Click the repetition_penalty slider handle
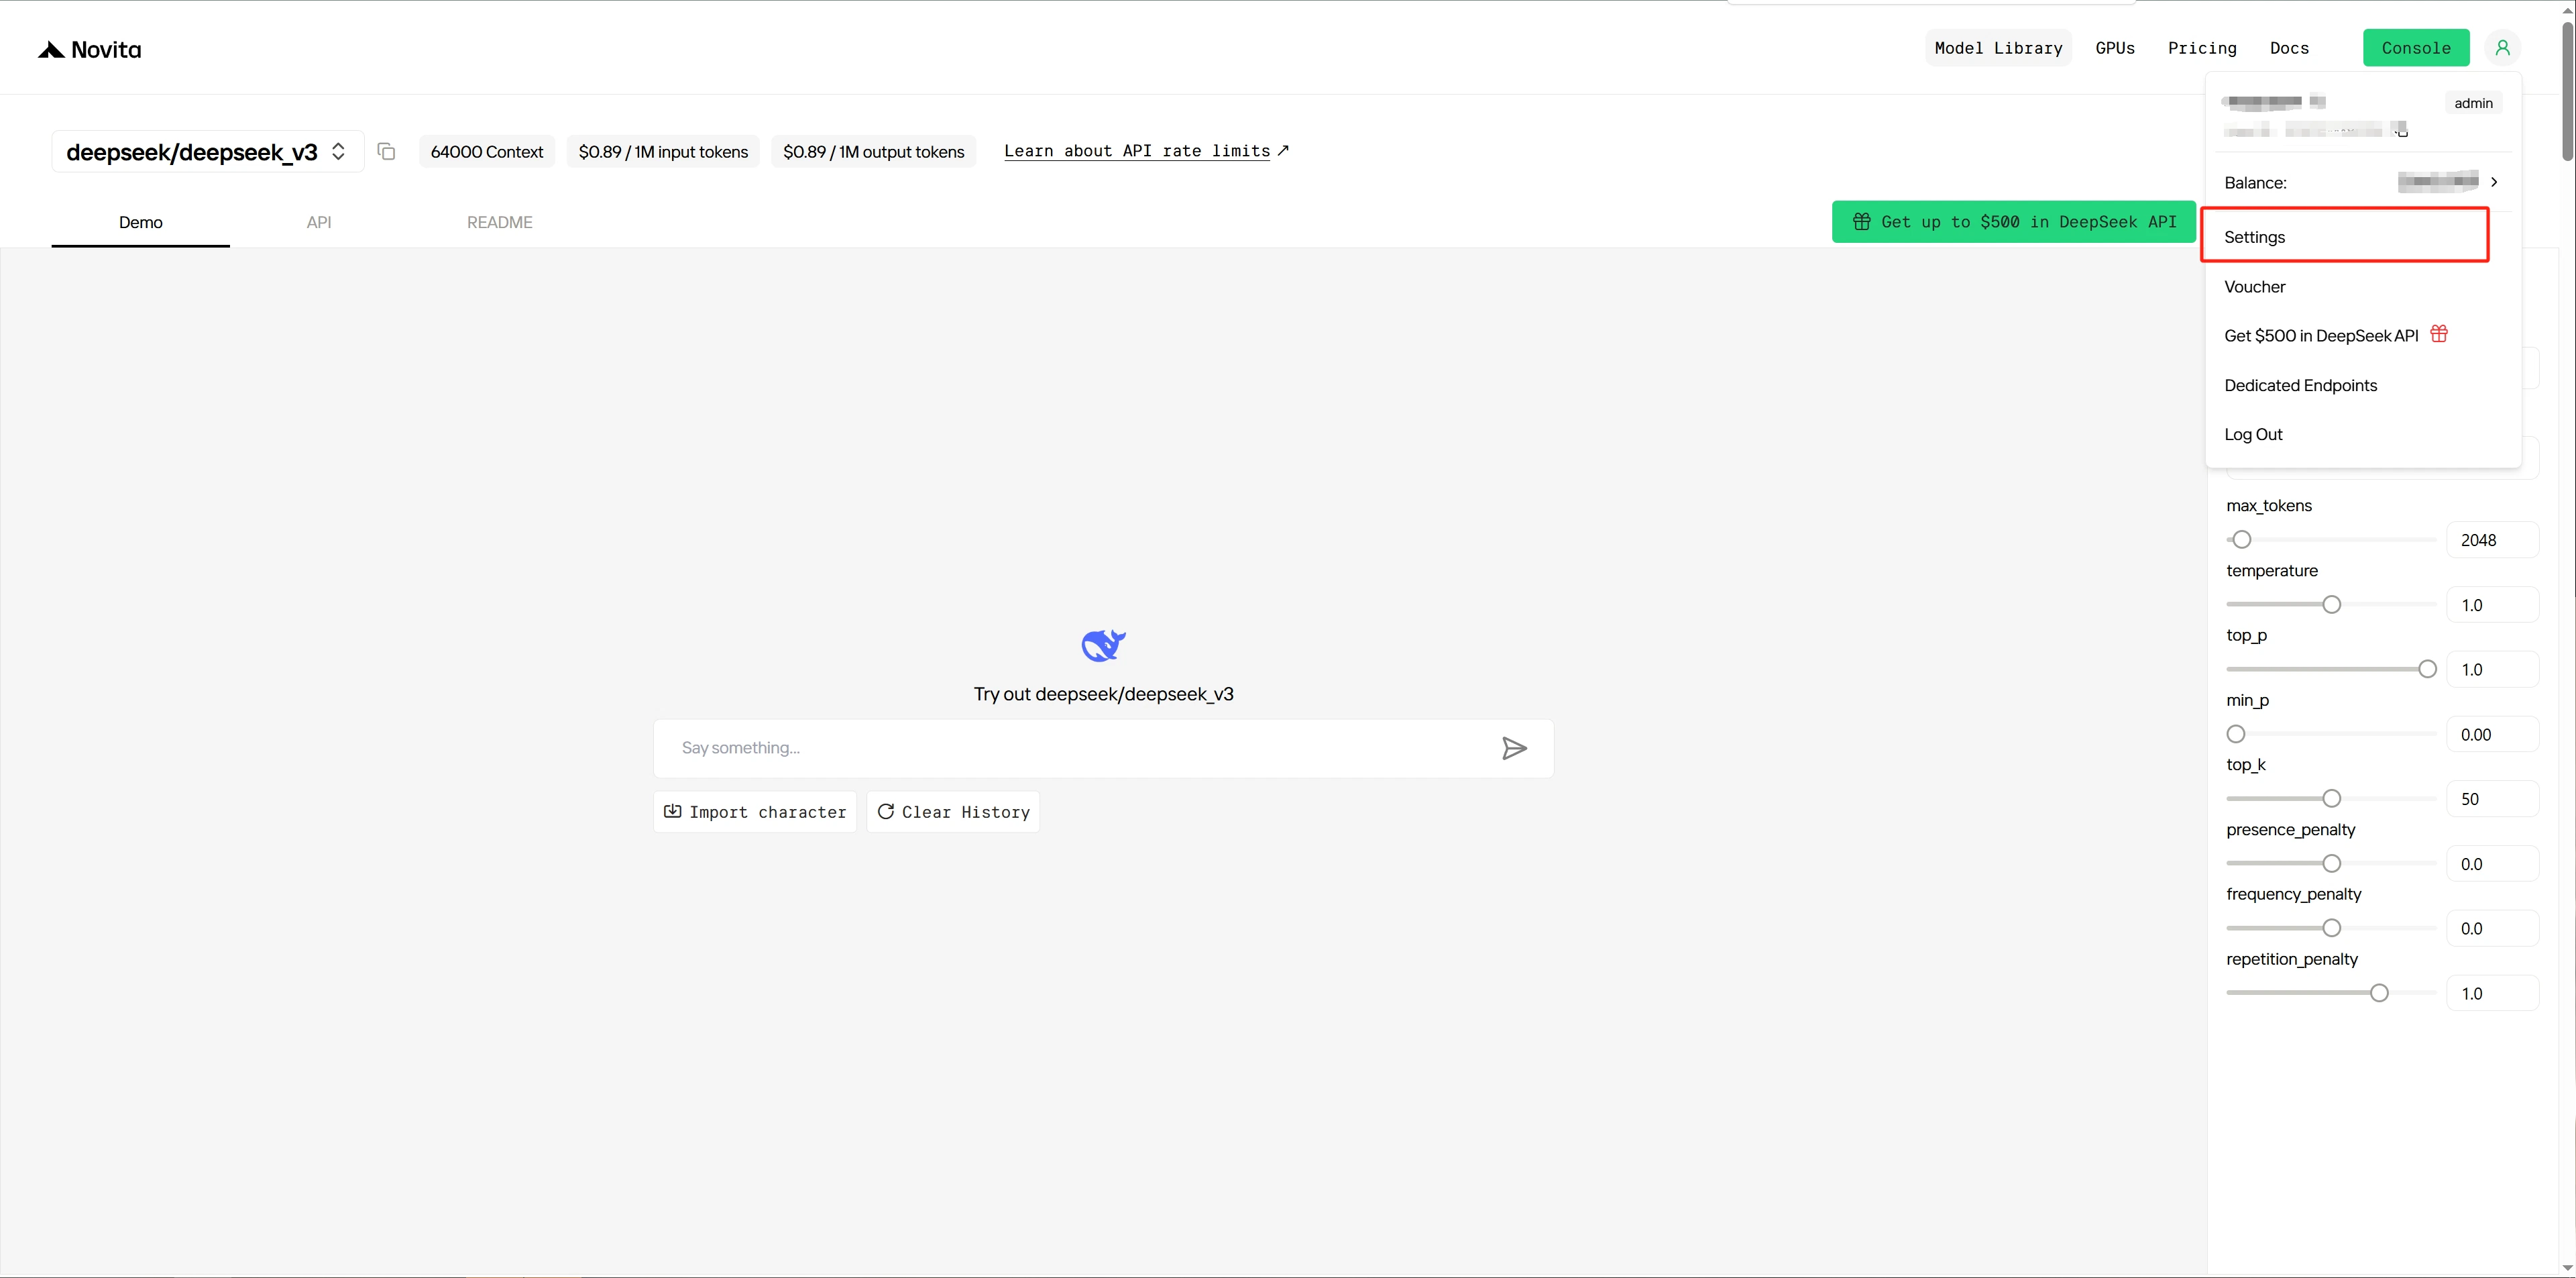 [x=2379, y=993]
